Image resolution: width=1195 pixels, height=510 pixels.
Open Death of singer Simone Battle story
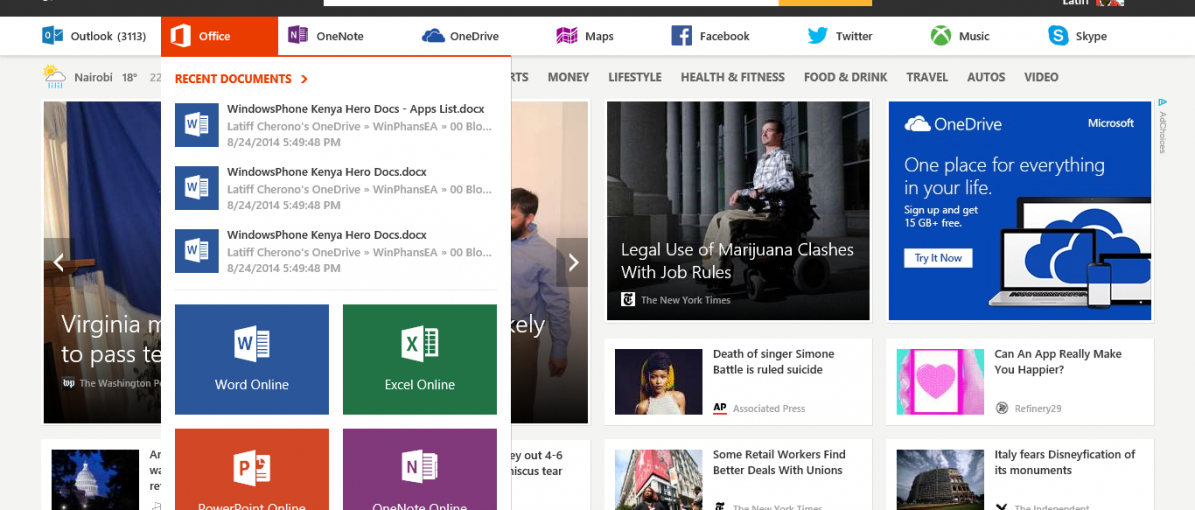pyautogui.click(x=774, y=361)
